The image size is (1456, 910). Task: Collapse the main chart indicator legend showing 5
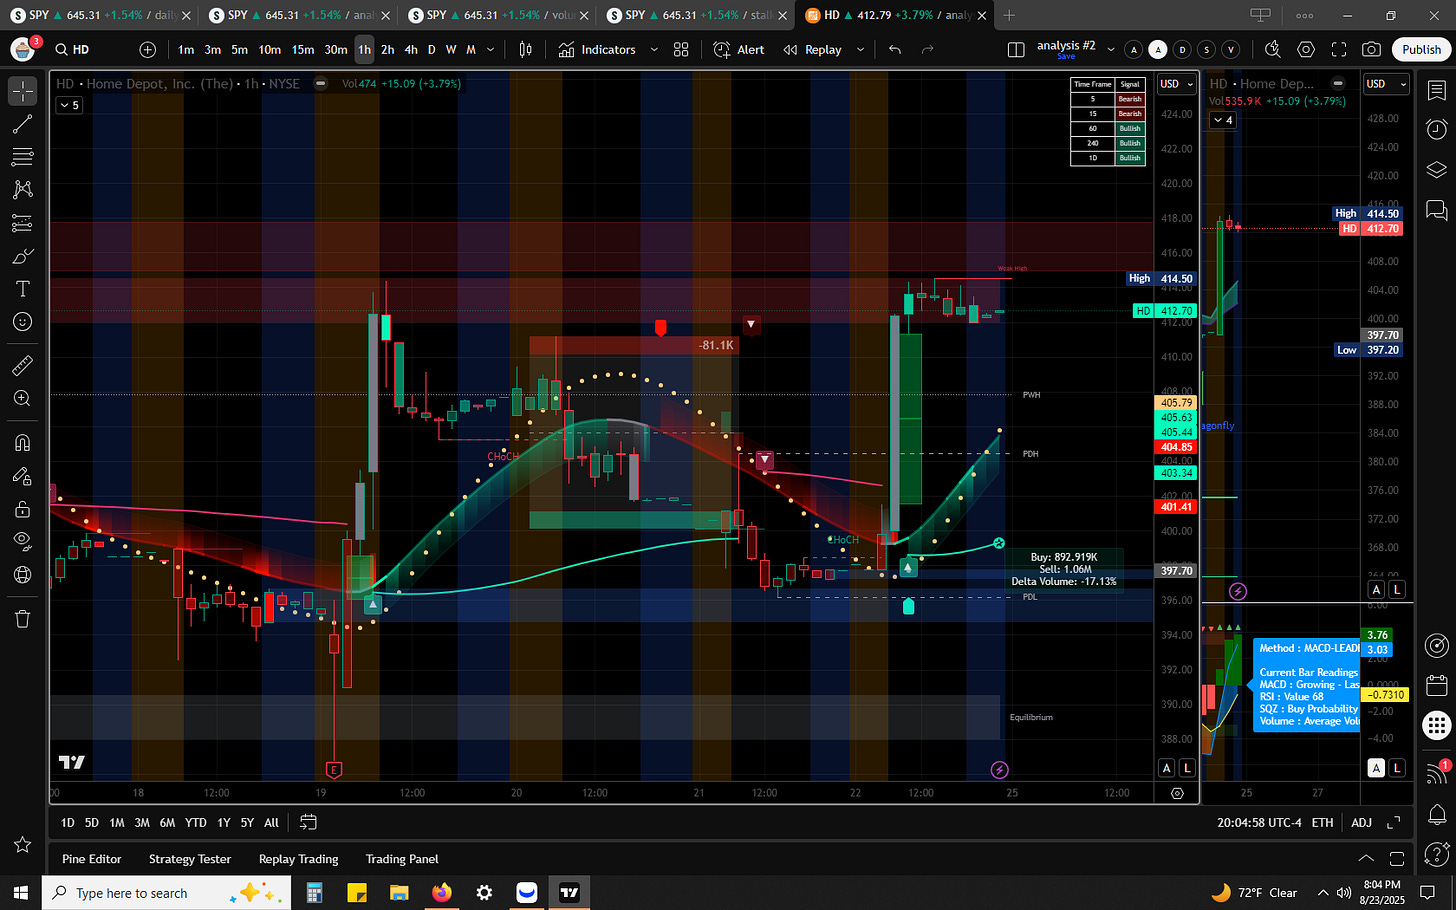69,105
